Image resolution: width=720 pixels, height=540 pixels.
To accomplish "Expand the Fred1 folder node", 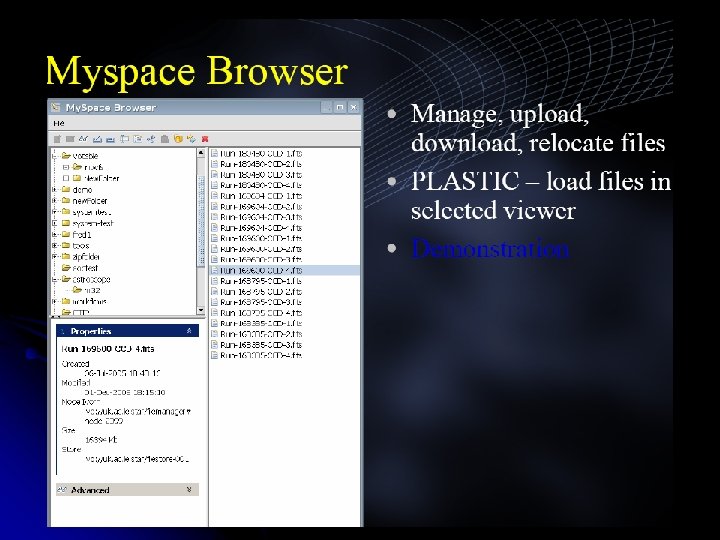I will [x=55, y=234].
